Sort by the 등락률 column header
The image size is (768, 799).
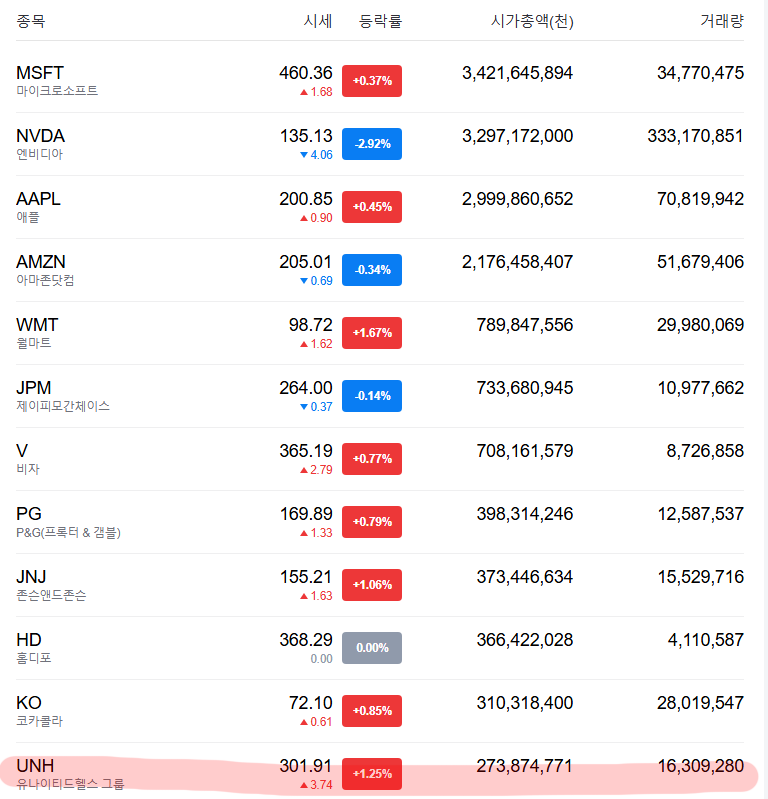coord(380,21)
